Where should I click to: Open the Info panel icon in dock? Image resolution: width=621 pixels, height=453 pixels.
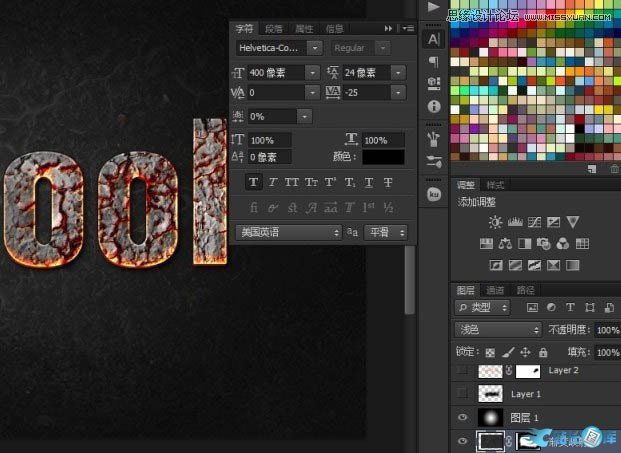(434, 106)
